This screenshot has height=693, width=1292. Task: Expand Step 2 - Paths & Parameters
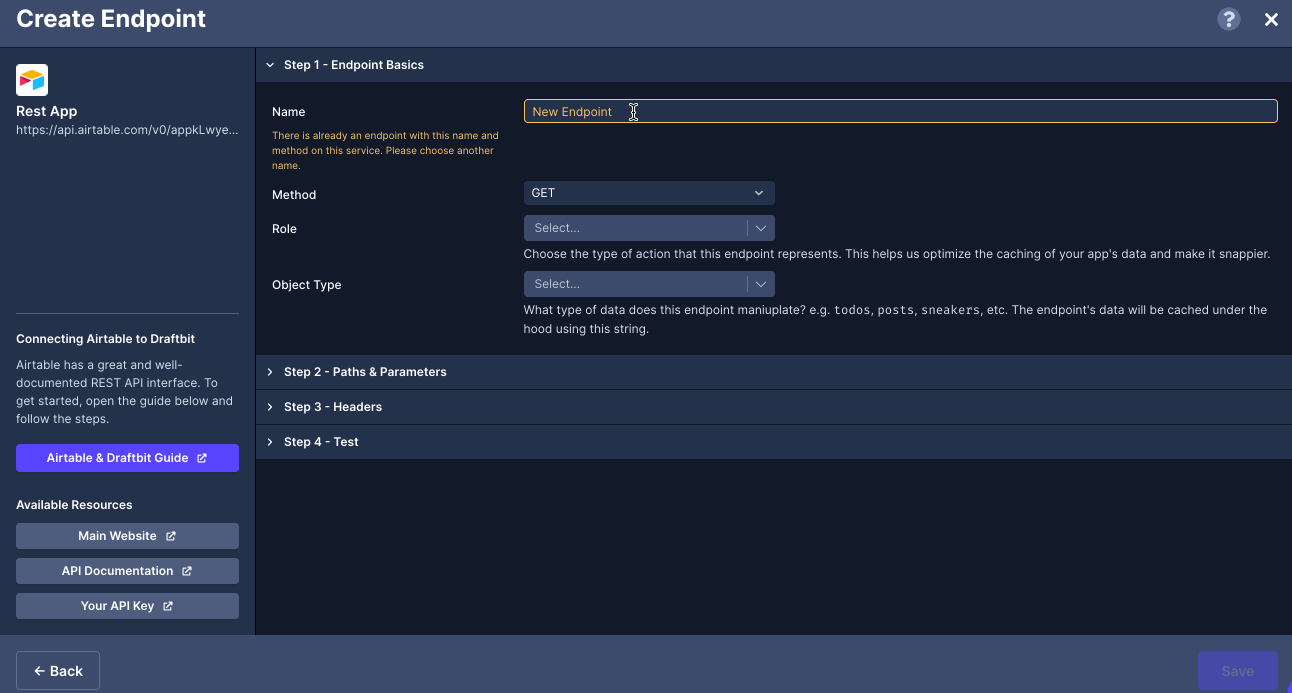click(x=774, y=372)
